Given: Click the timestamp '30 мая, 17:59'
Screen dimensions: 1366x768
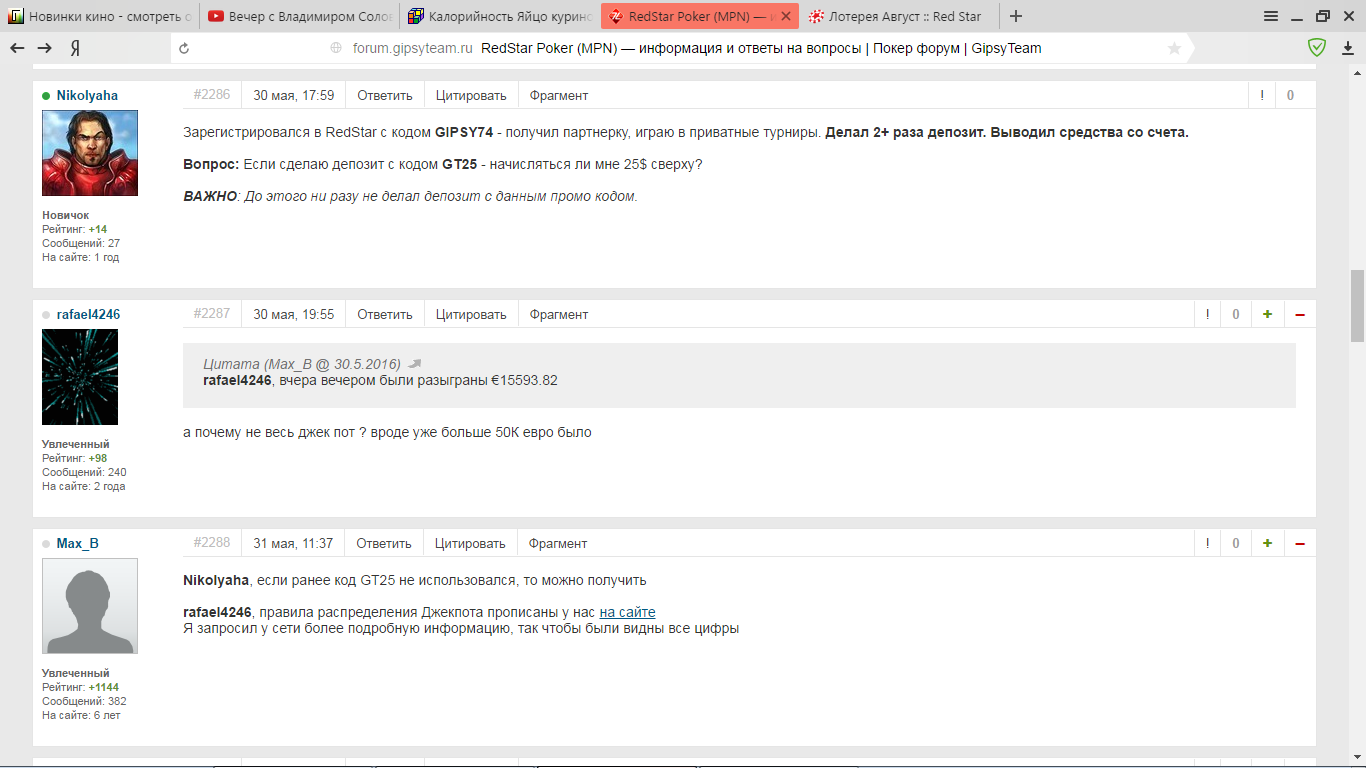Looking at the screenshot, I should coord(293,95).
